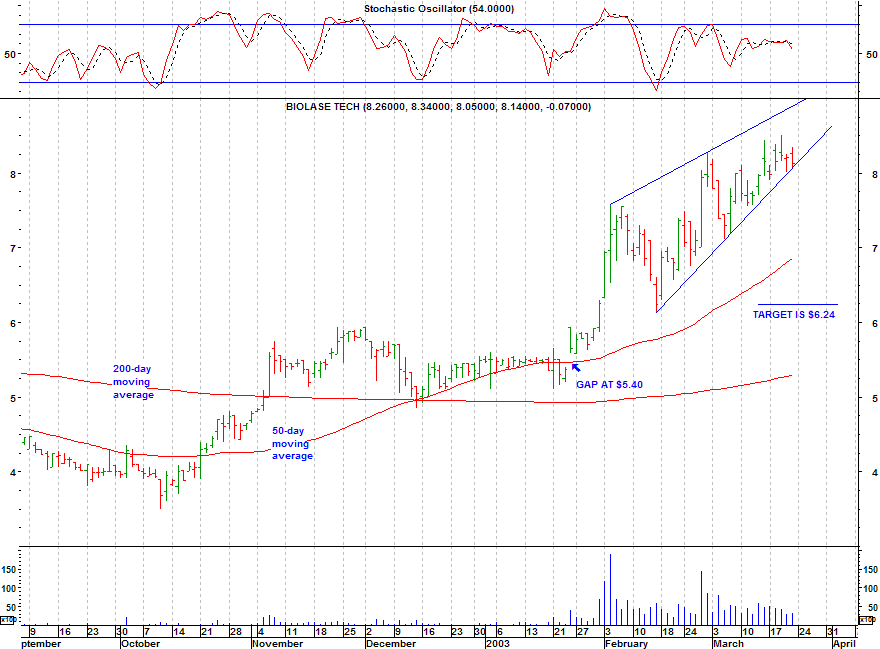Select the GAP AT $5.40 annotation
Viewport: 880px width, 649px height.
click(x=609, y=385)
